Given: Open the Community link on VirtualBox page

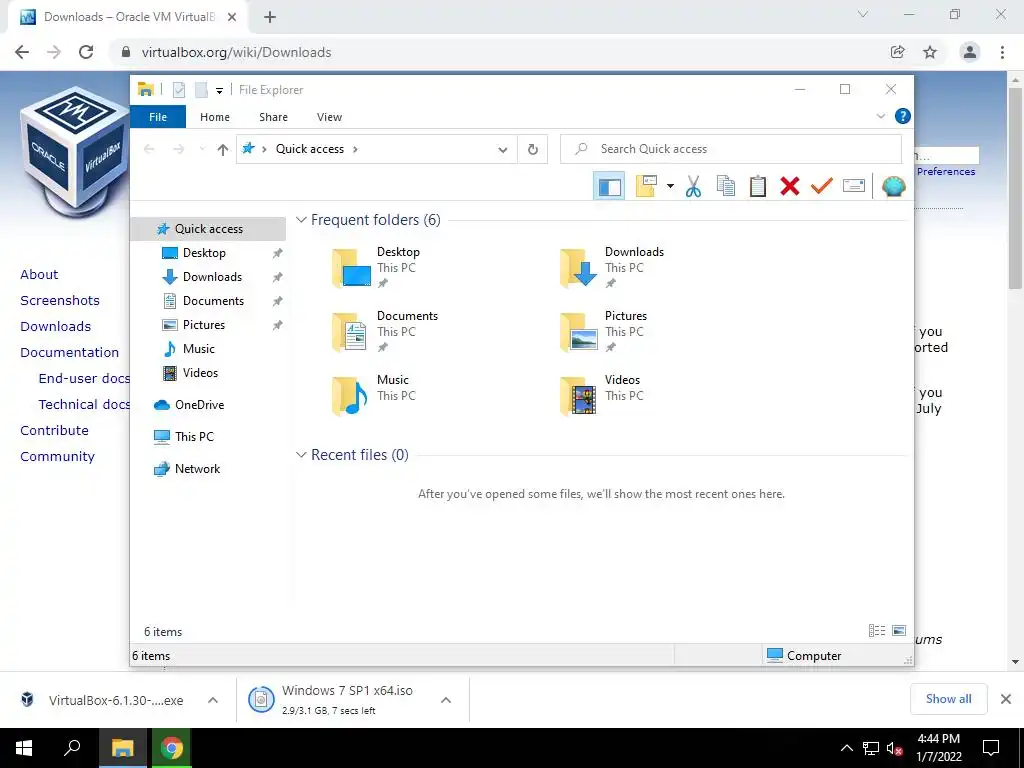Looking at the screenshot, I should 57,457.
